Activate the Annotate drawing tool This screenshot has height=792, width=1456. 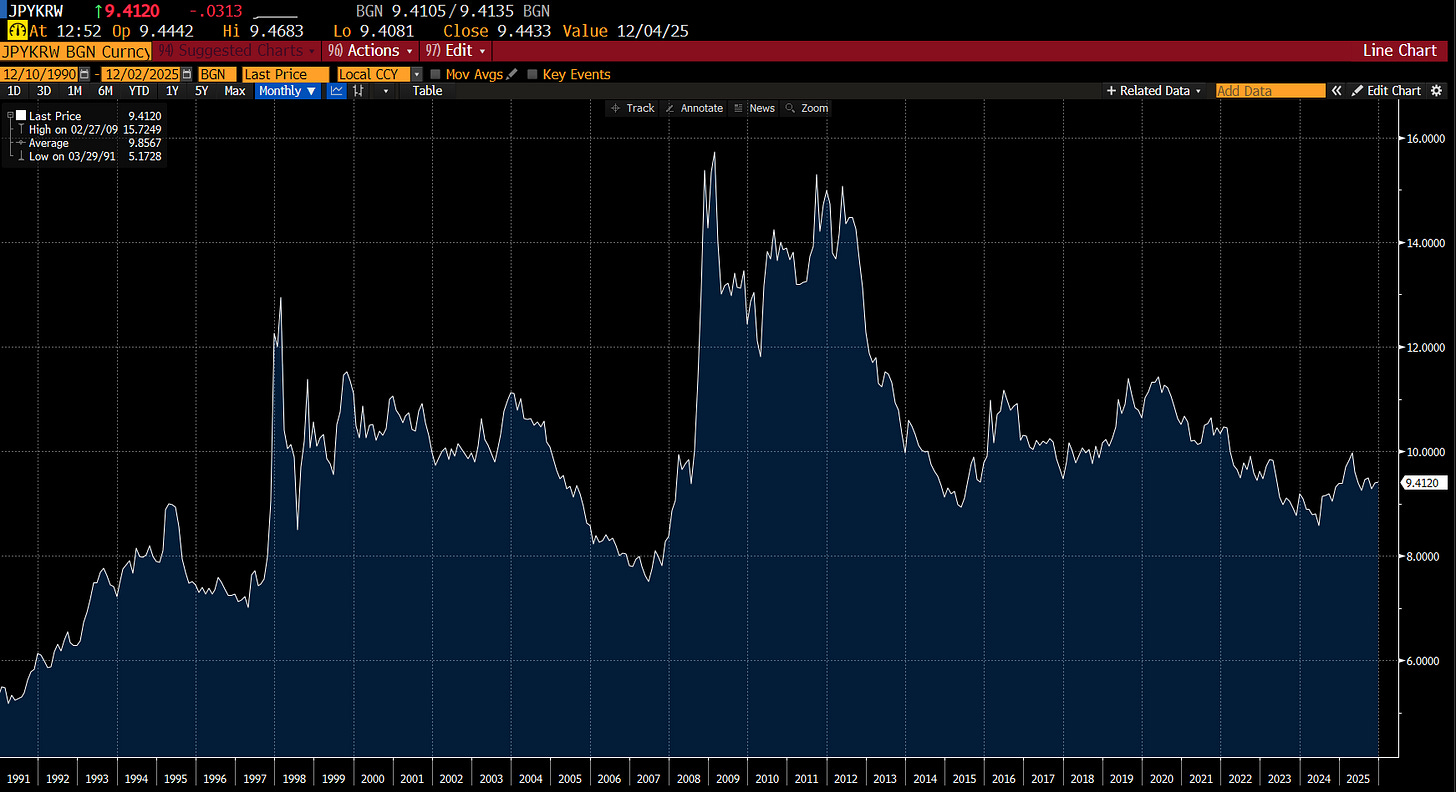[693, 108]
